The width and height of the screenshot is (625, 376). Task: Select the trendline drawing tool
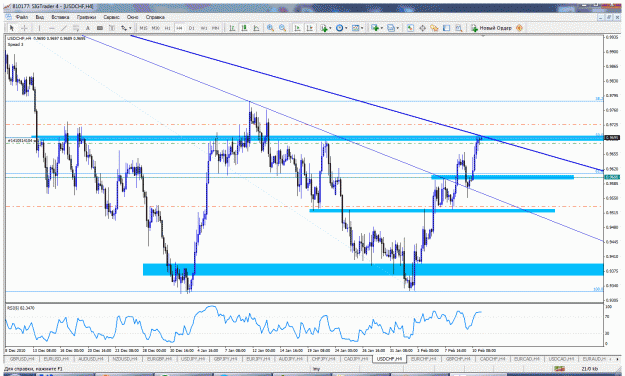coord(64,28)
